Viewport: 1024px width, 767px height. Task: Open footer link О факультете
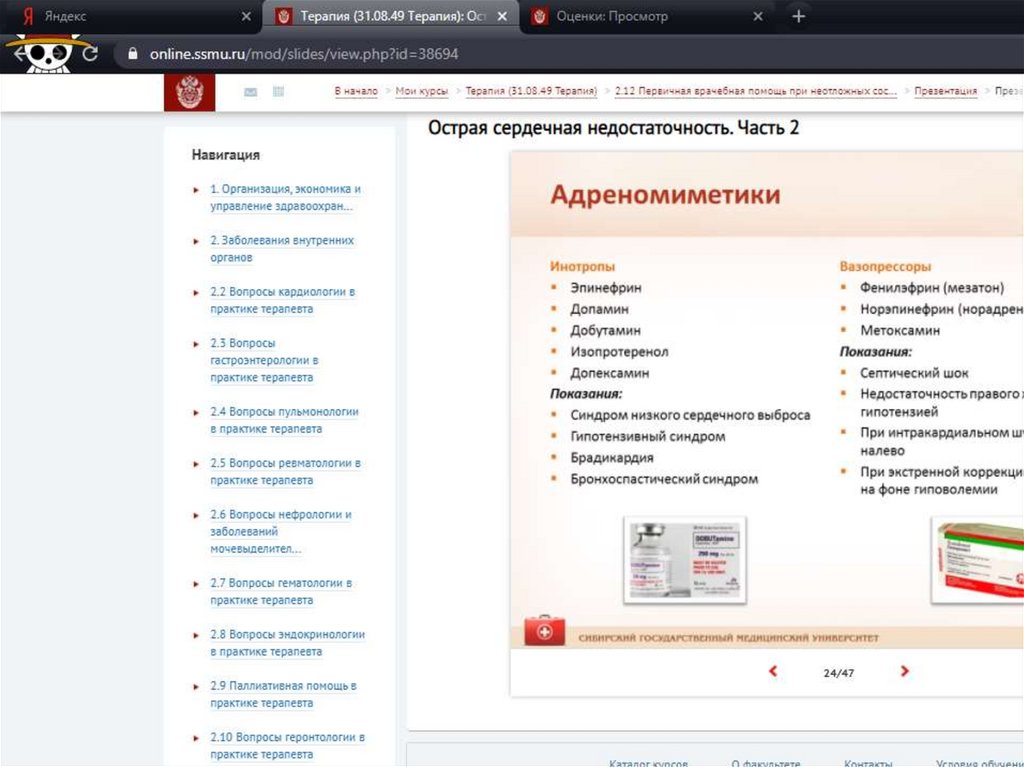(x=765, y=762)
